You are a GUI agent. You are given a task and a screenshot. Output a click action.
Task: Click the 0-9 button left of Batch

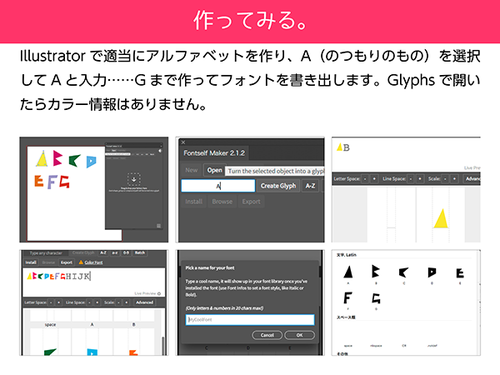(126, 253)
